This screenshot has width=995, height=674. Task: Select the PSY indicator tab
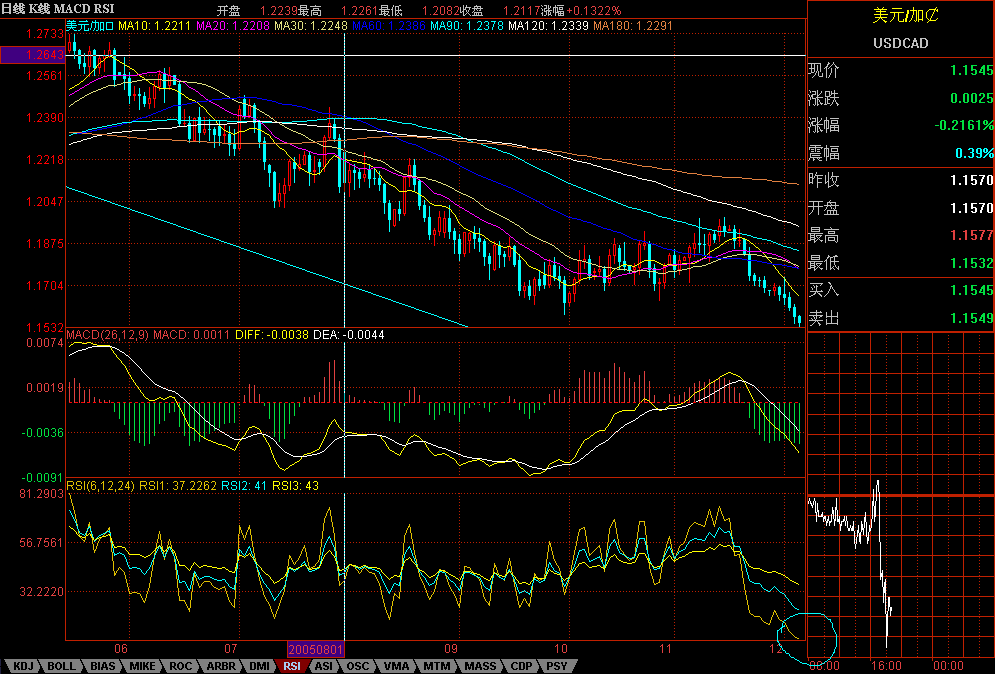click(x=556, y=665)
